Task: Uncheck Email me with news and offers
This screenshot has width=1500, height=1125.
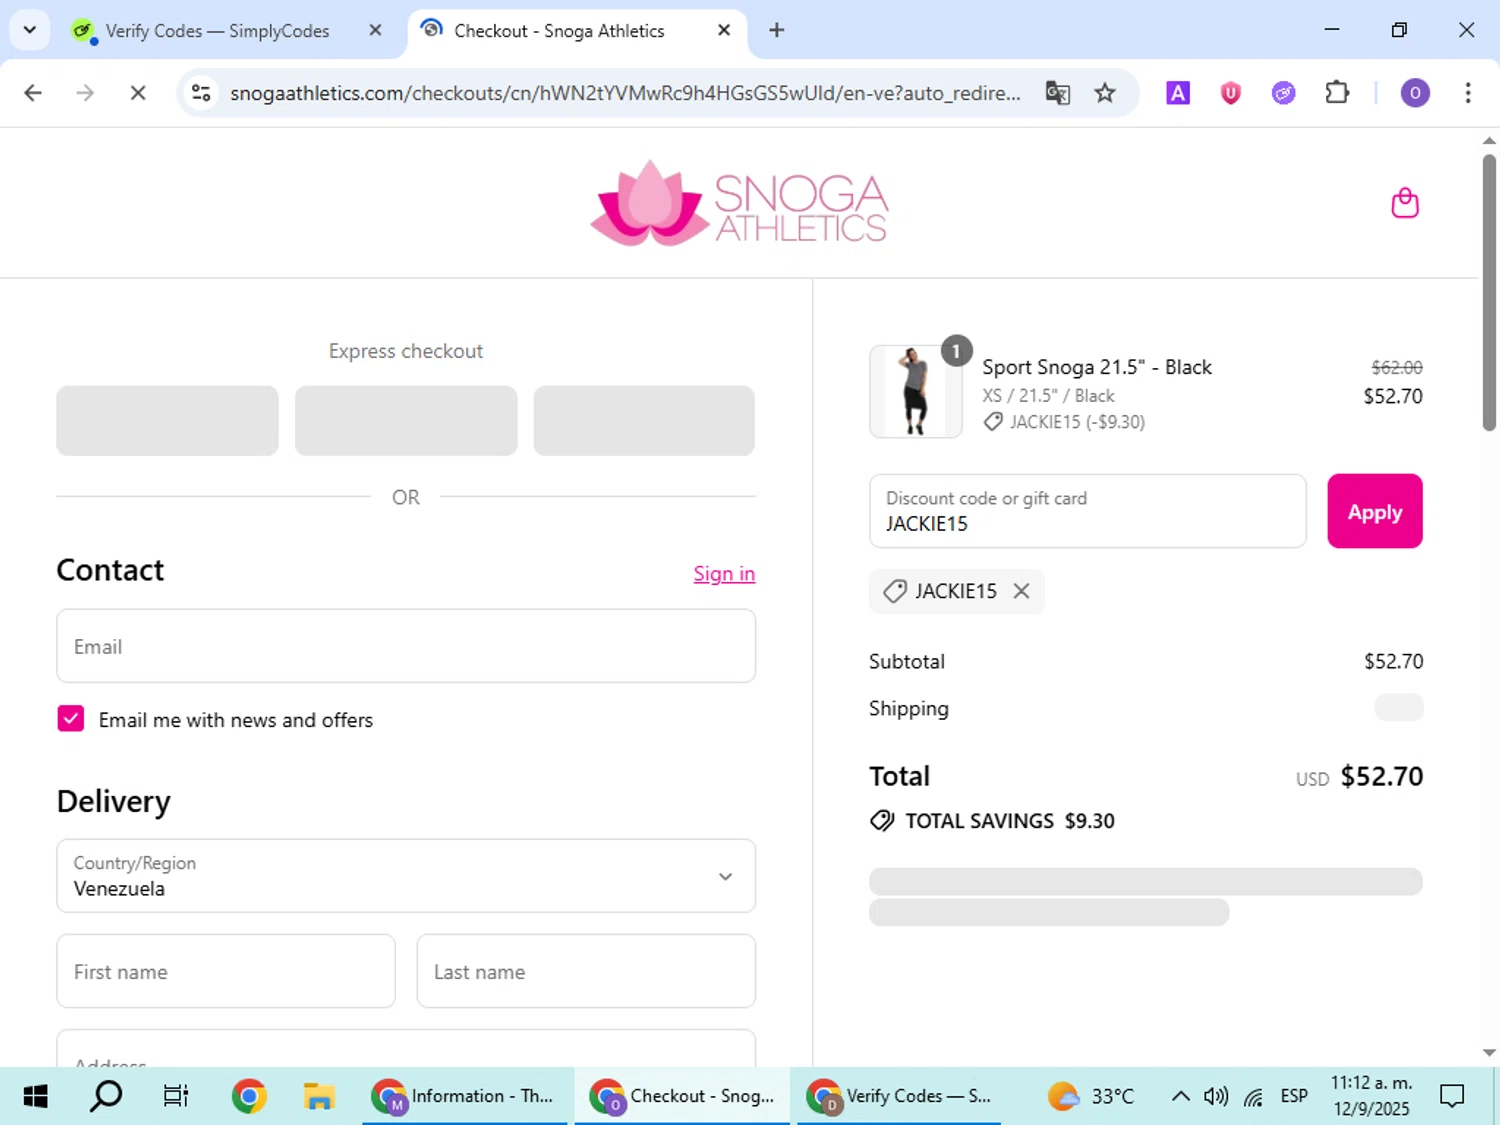Action: pyautogui.click(x=71, y=719)
